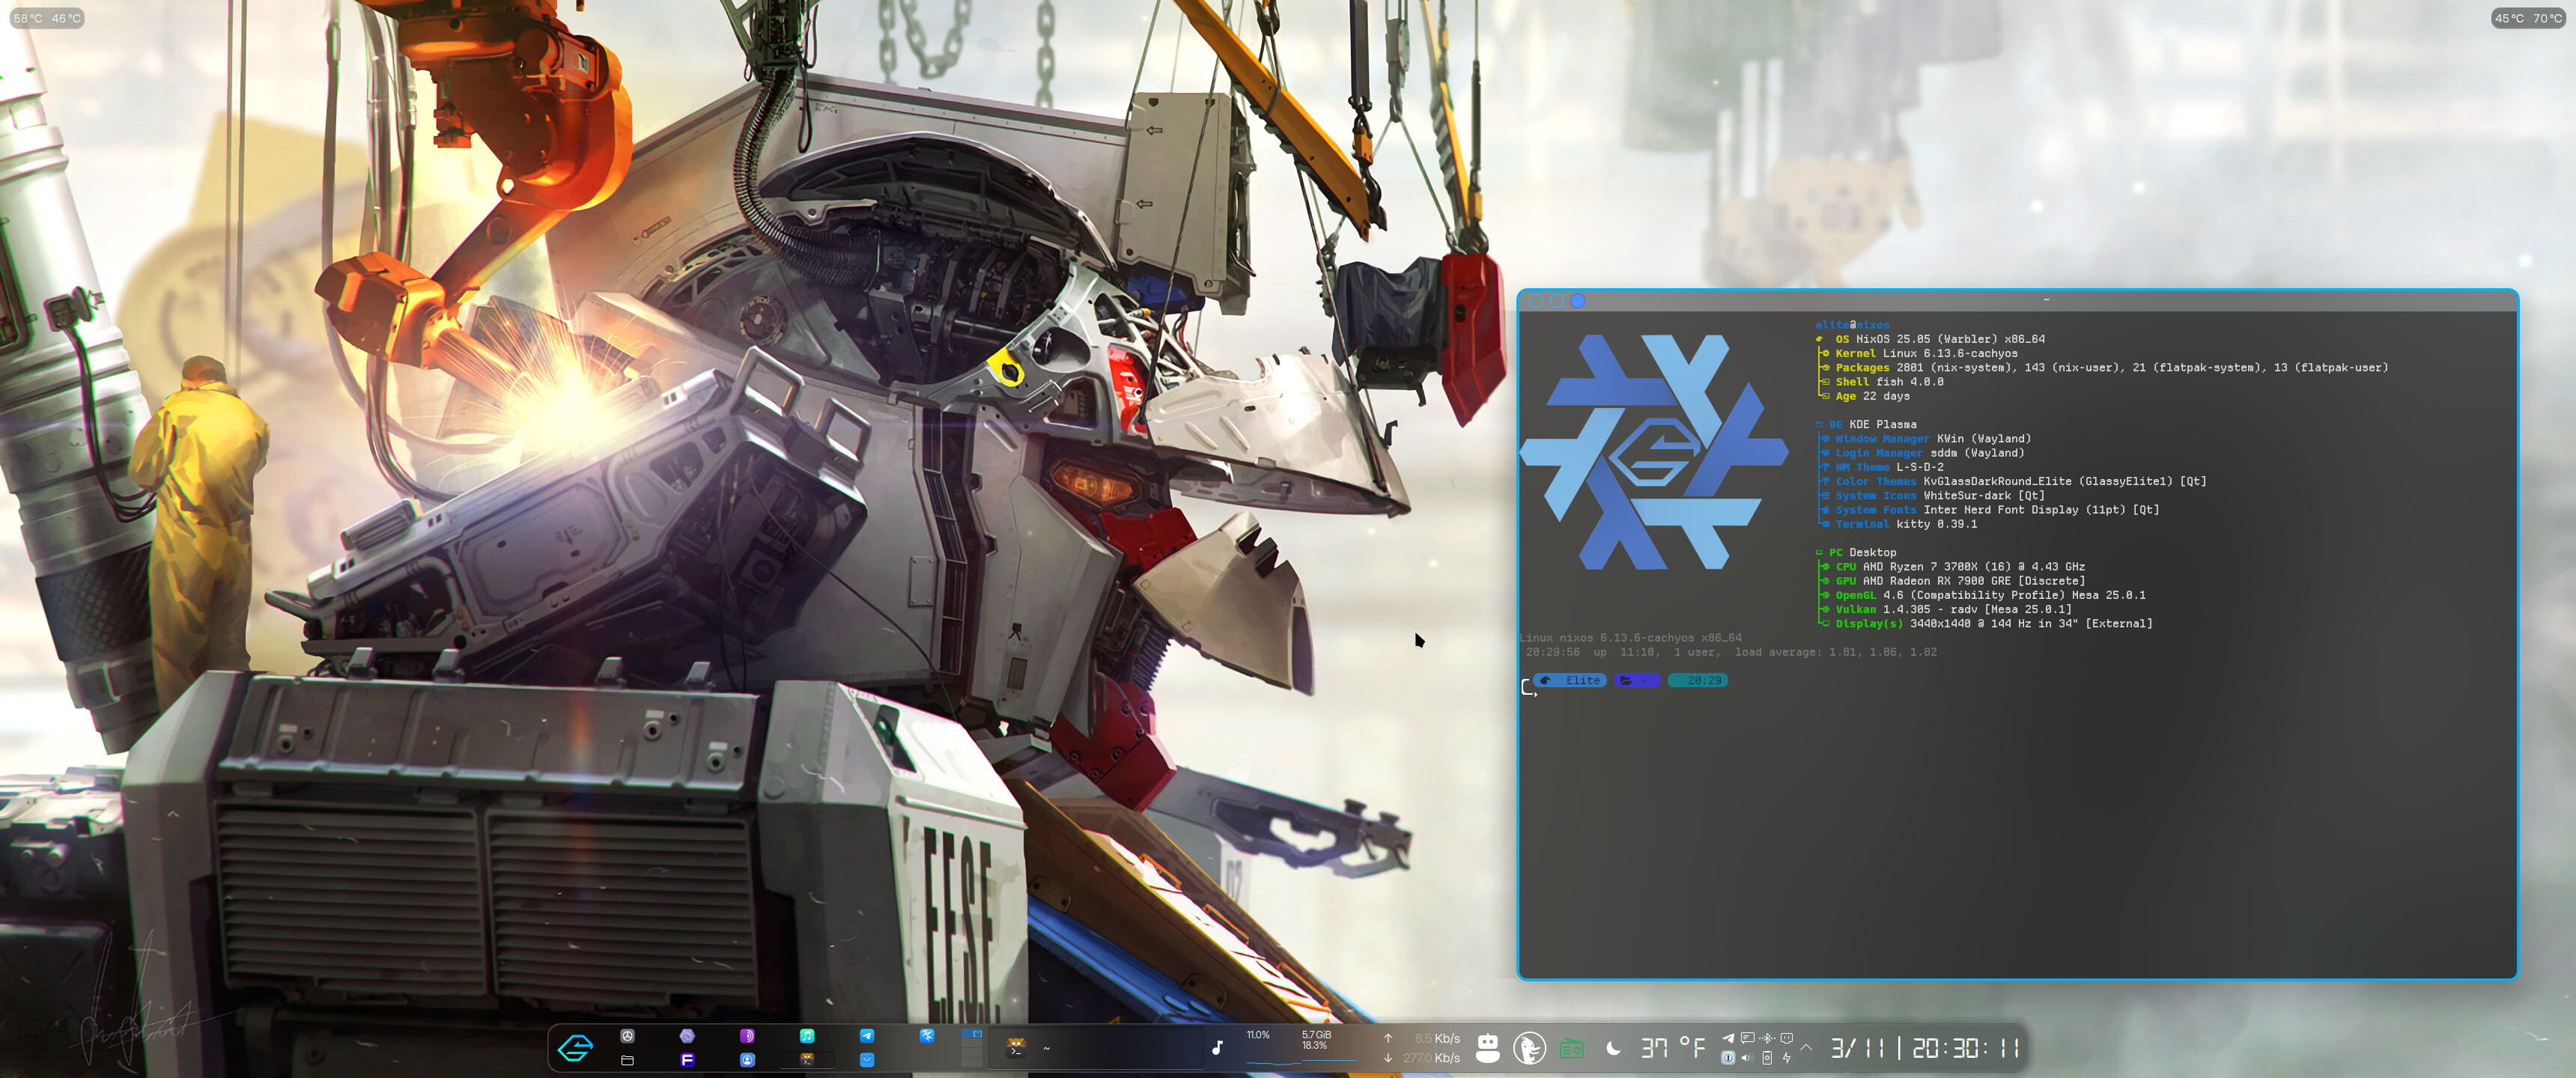The image size is (2576, 1078).
Task: Click the KDE Connect phone tray icon
Action: [x=1767, y=1058]
